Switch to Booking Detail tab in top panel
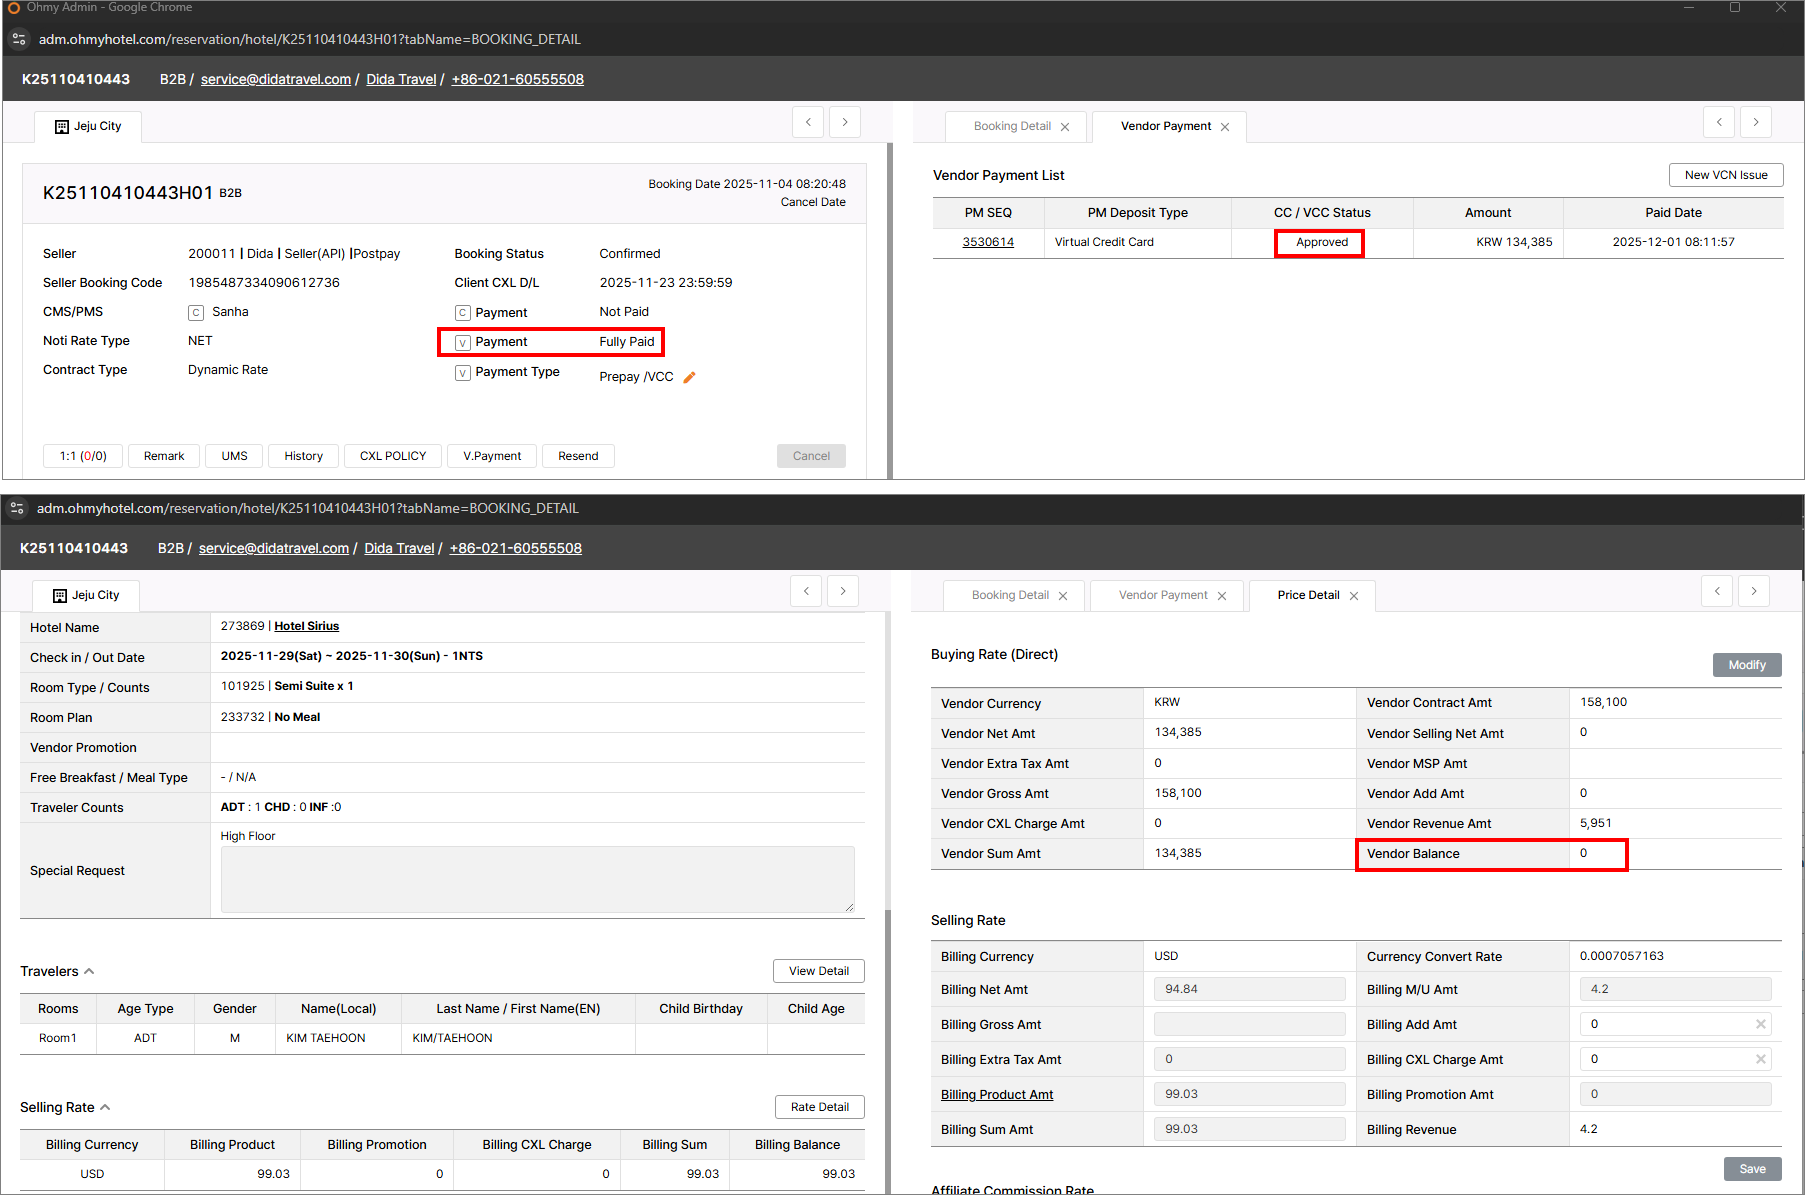 [1012, 126]
